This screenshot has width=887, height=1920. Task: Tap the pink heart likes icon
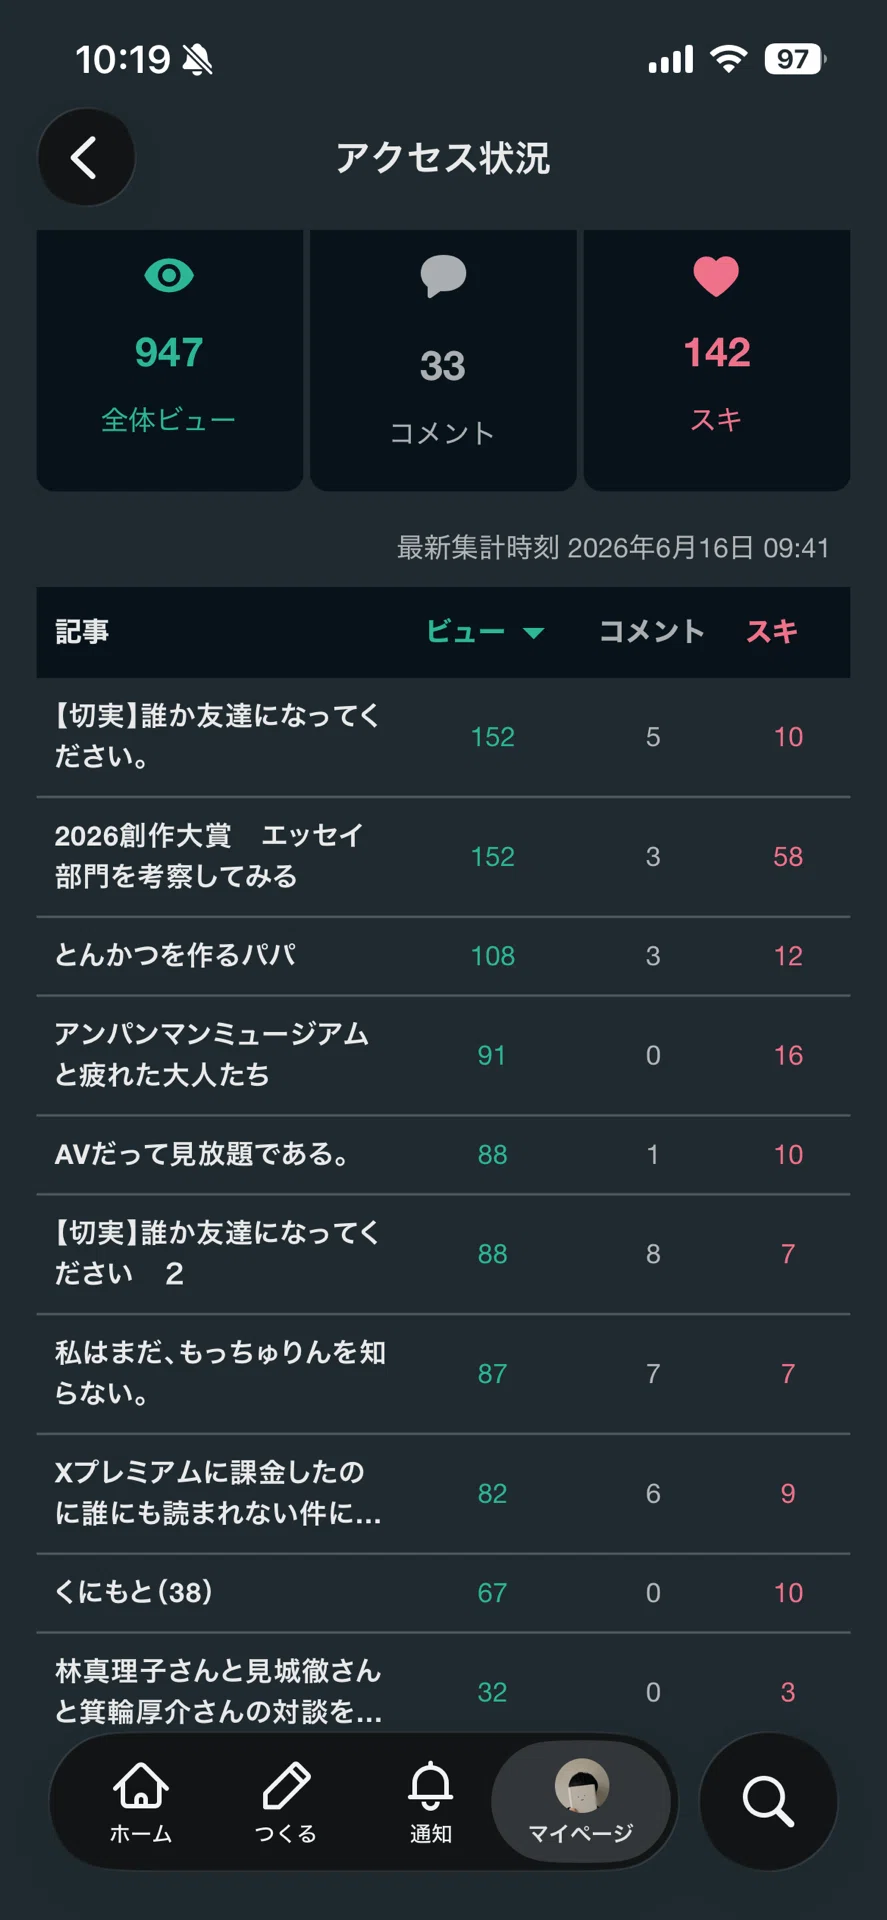pos(716,276)
